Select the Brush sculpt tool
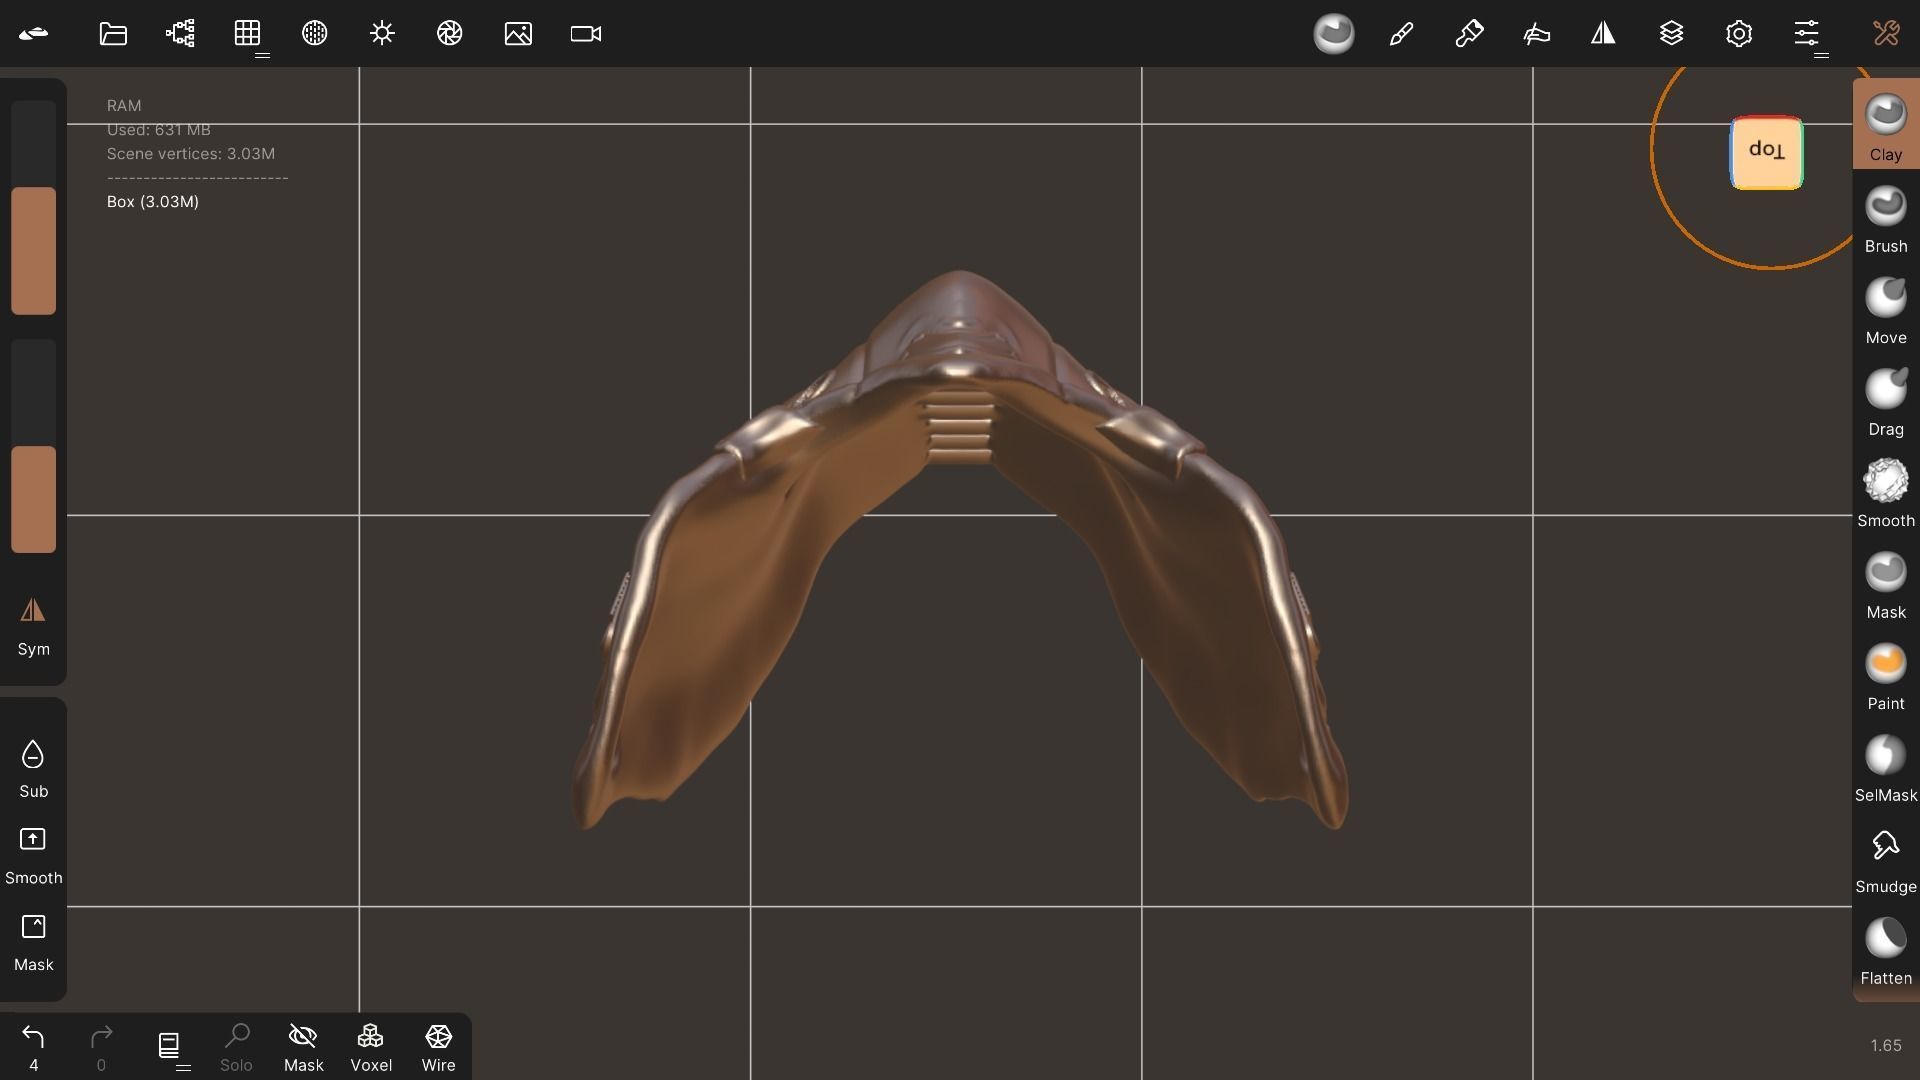The height and width of the screenshot is (1080, 1920). (1886, 219)
